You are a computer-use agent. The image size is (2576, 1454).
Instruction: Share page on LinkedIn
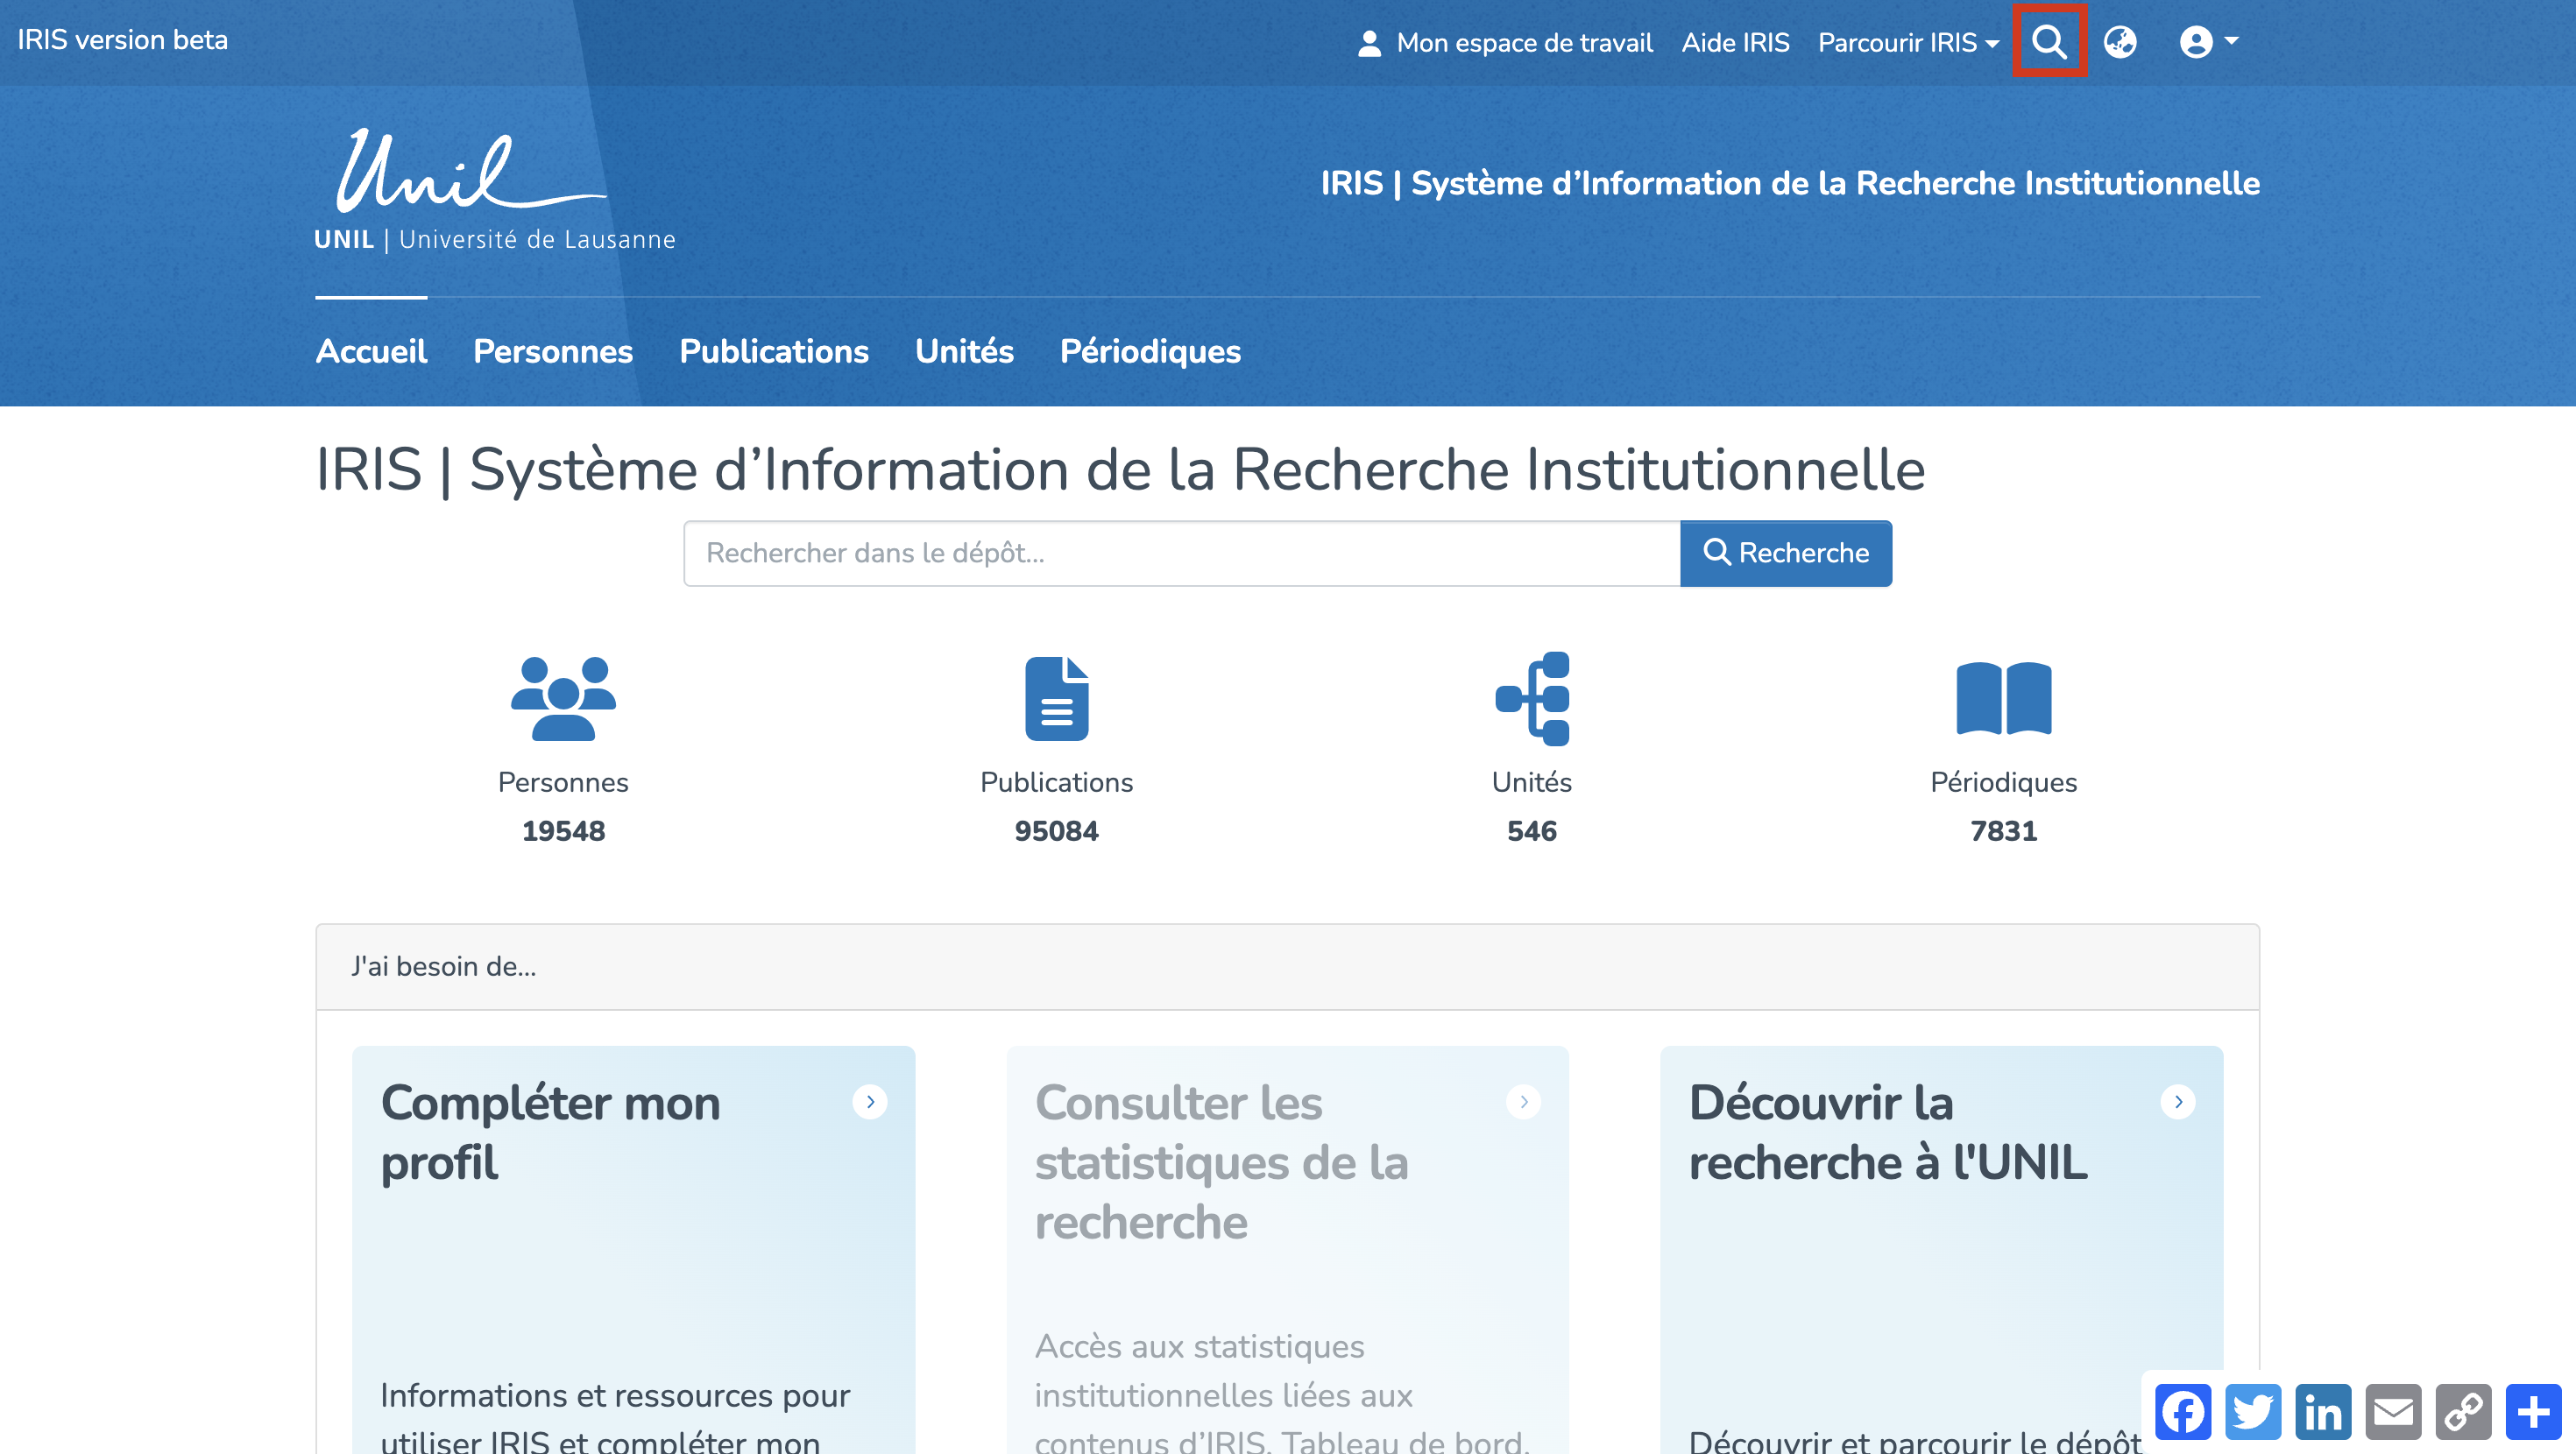[x=2323, y=1412]
